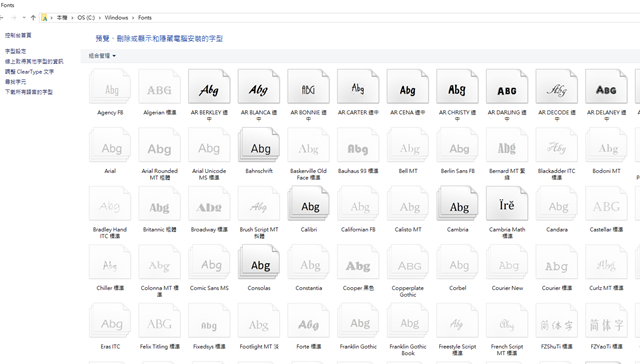Click Windows segment in address bar
640x364 pixels.
tap(116, 18)
